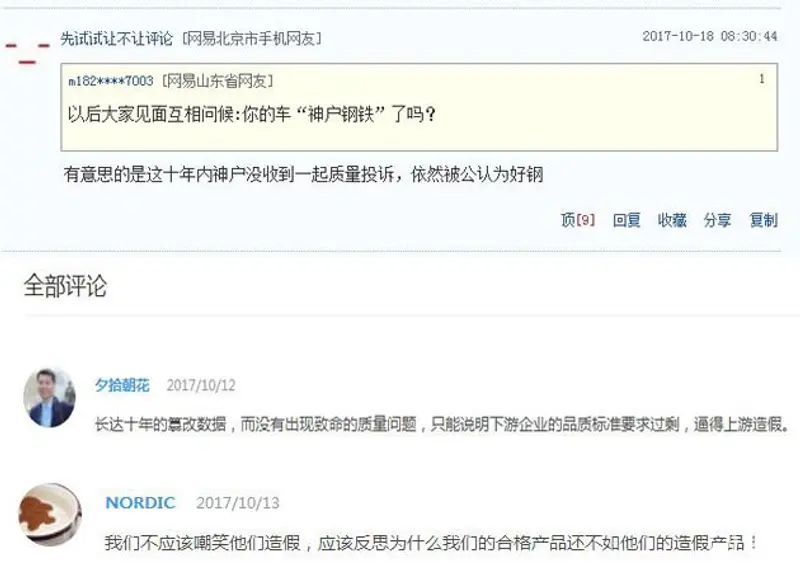Click the username NORDIC
The width and height of the screenshot is (800, 568).
pos(140,503)
